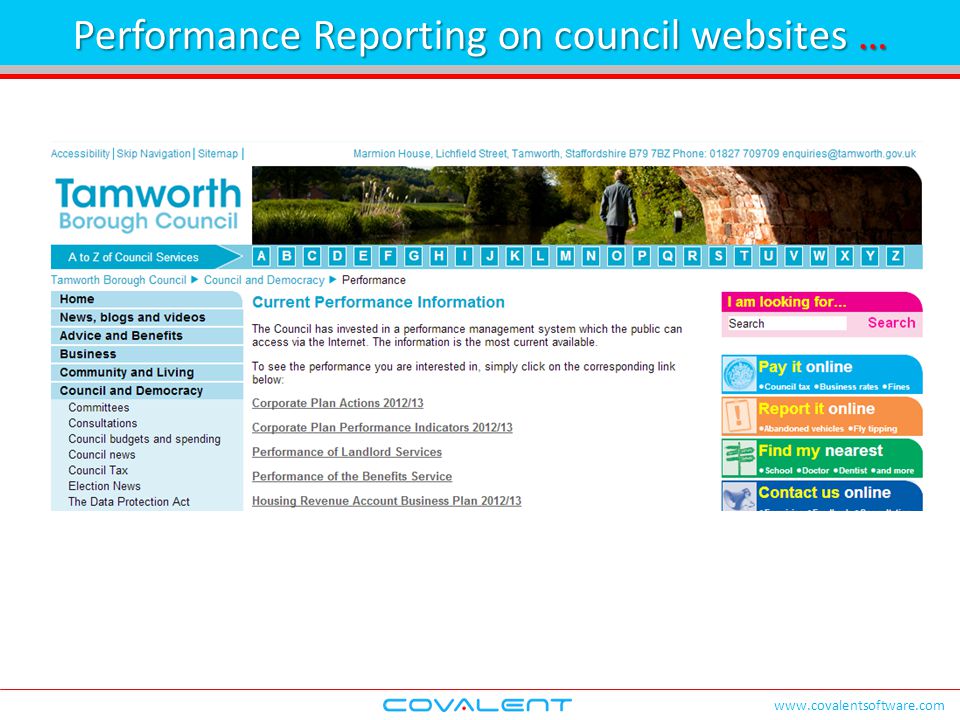Image resolution: width=960 pixels, height=720 pixels.
Task: Click the Tamworth Borough Council logo
Action: (148, 204)
